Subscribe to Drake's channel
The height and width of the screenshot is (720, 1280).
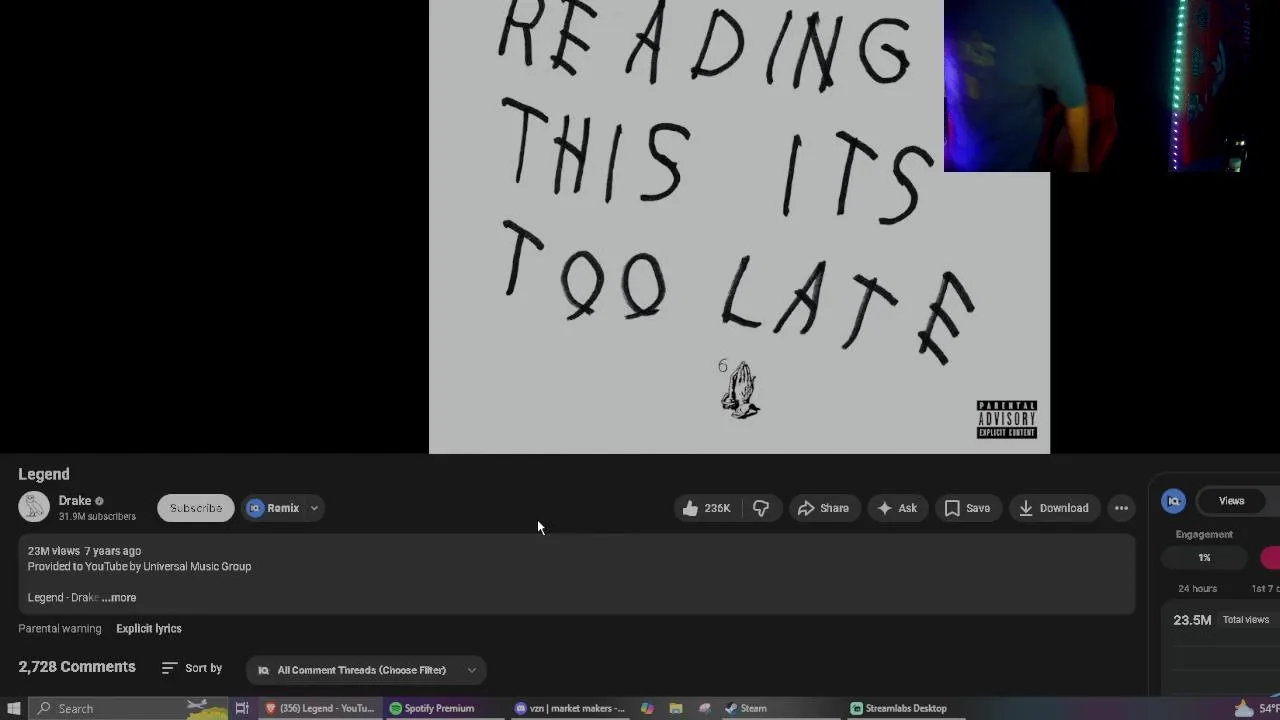tap(196, 508)
